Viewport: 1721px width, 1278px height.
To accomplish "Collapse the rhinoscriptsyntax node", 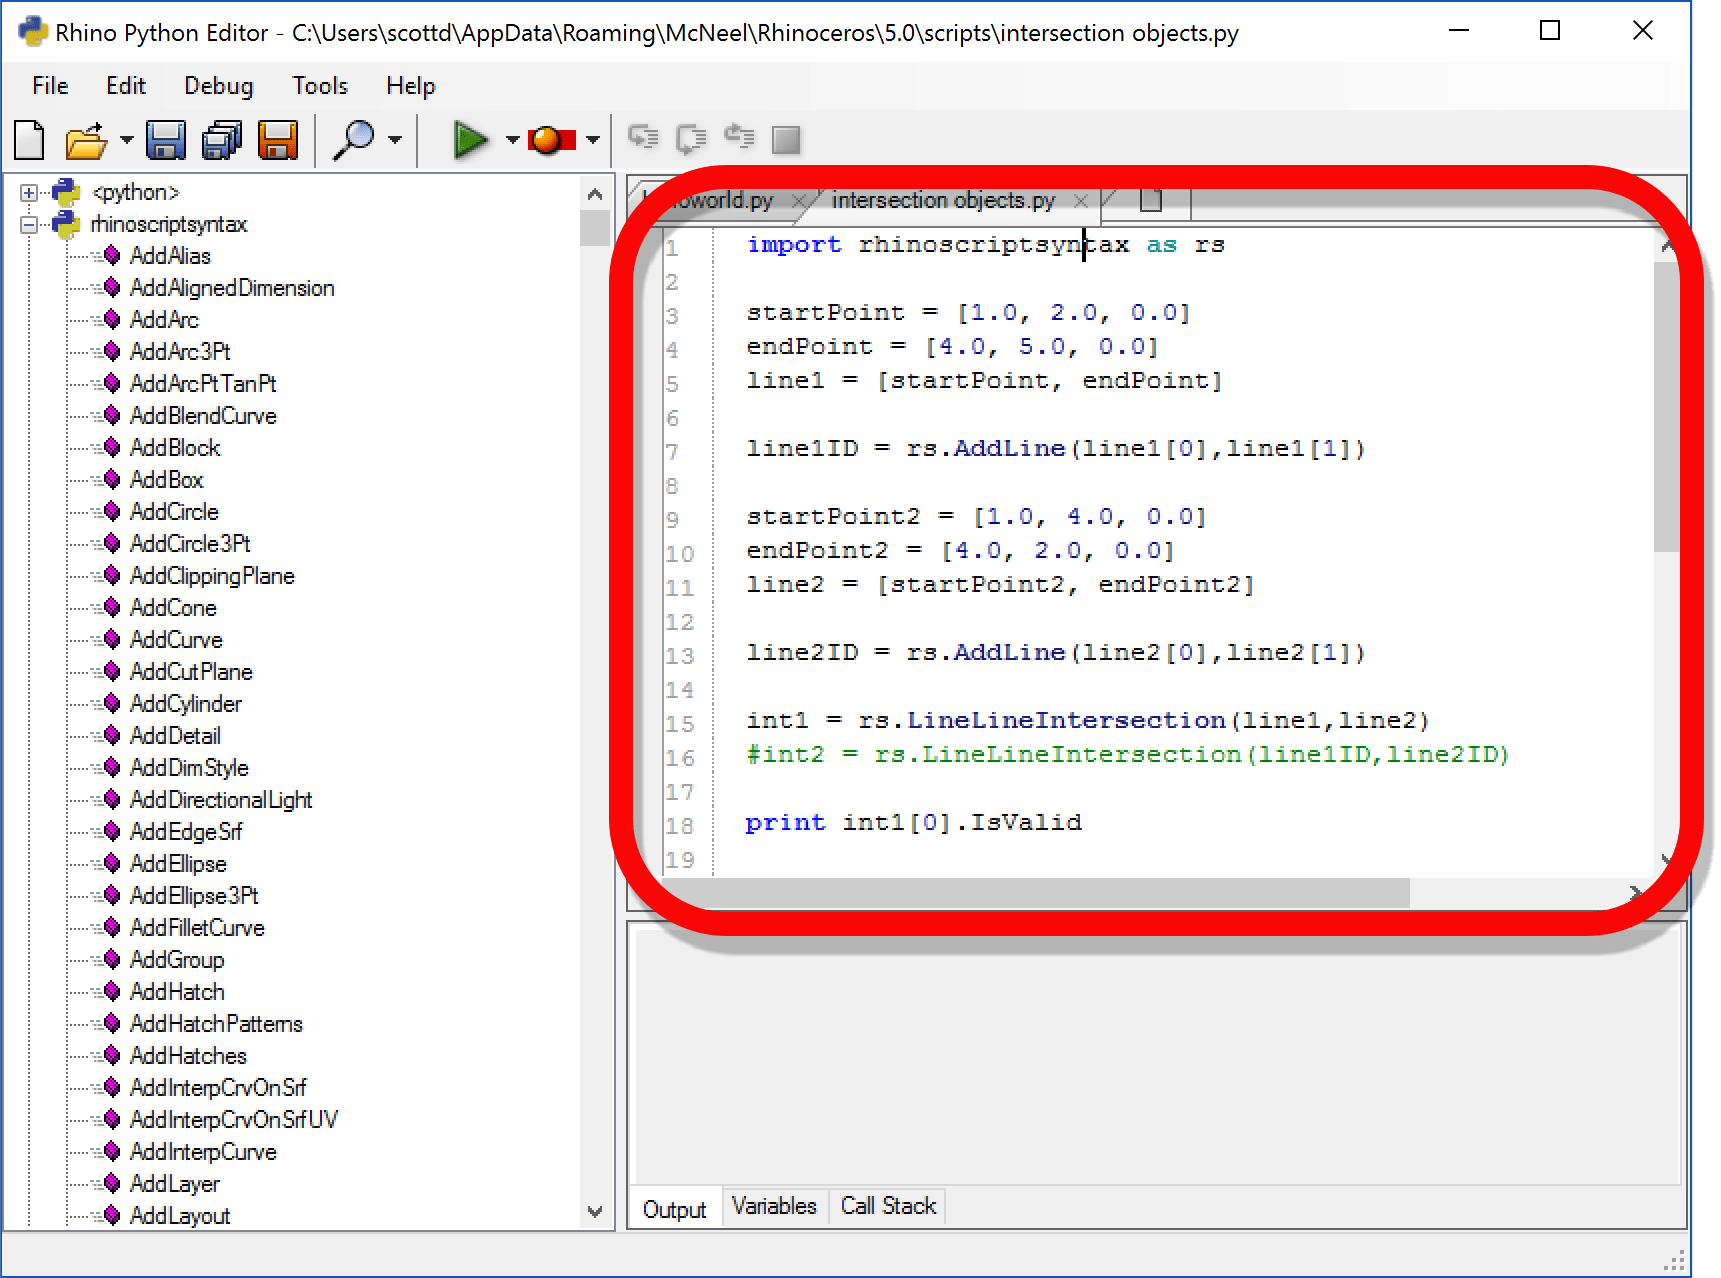I will point(29,224).
